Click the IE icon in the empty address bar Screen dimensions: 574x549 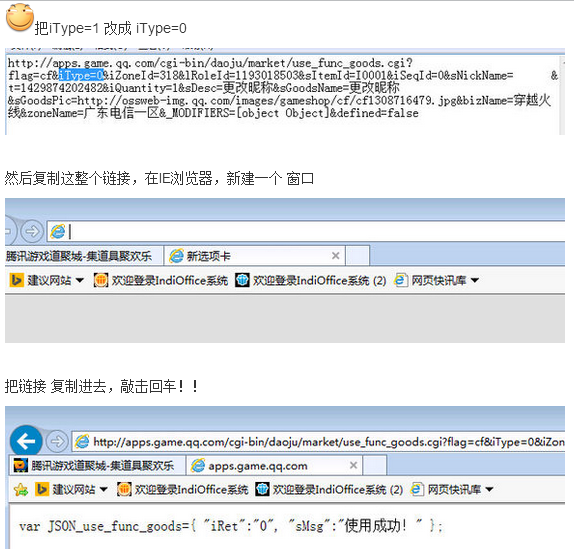tap(58, 231)
